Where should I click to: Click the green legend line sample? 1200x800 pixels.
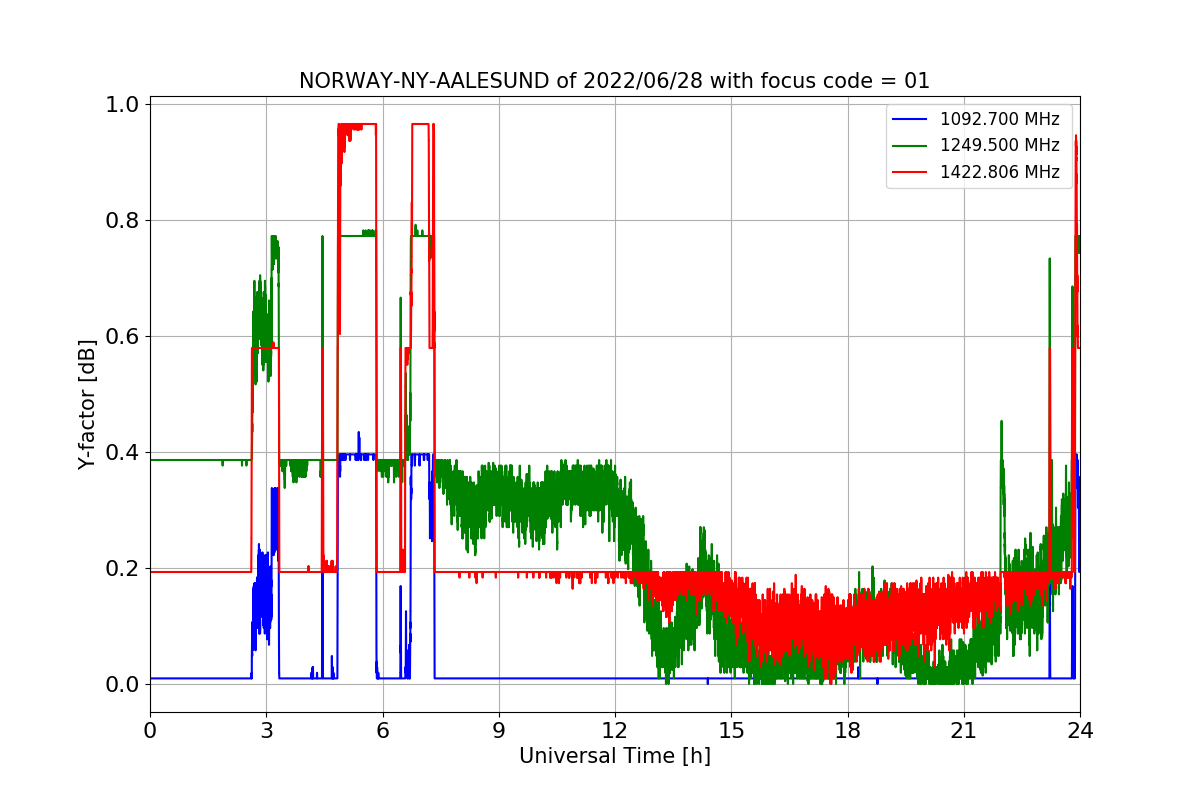point(909,146)
